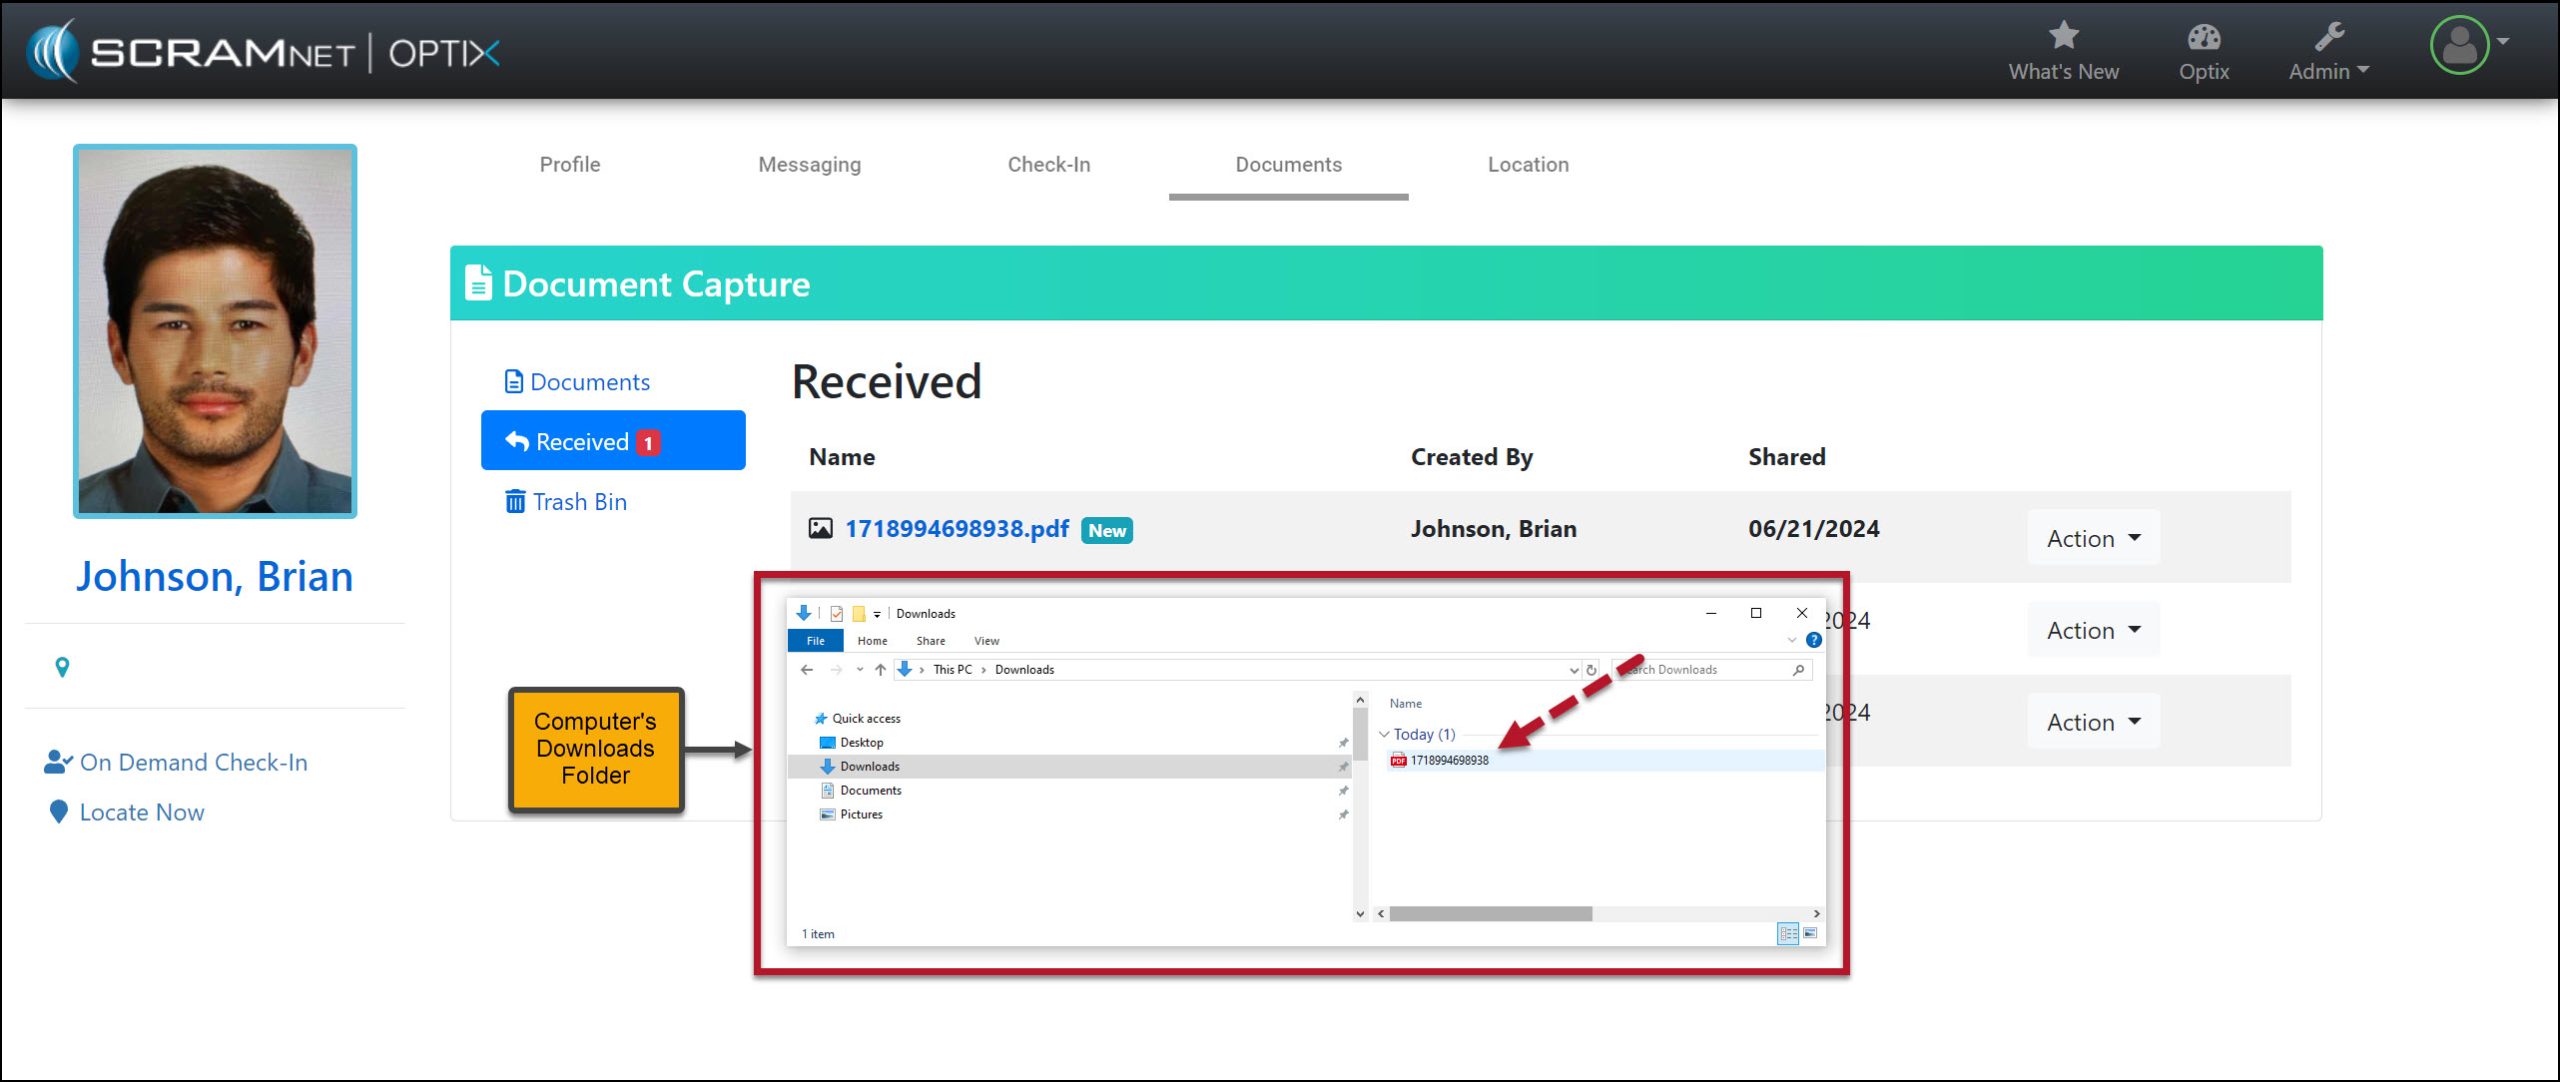
Task: Click the image icon beside 1718994698938.pdf
Action: point(820,528)
